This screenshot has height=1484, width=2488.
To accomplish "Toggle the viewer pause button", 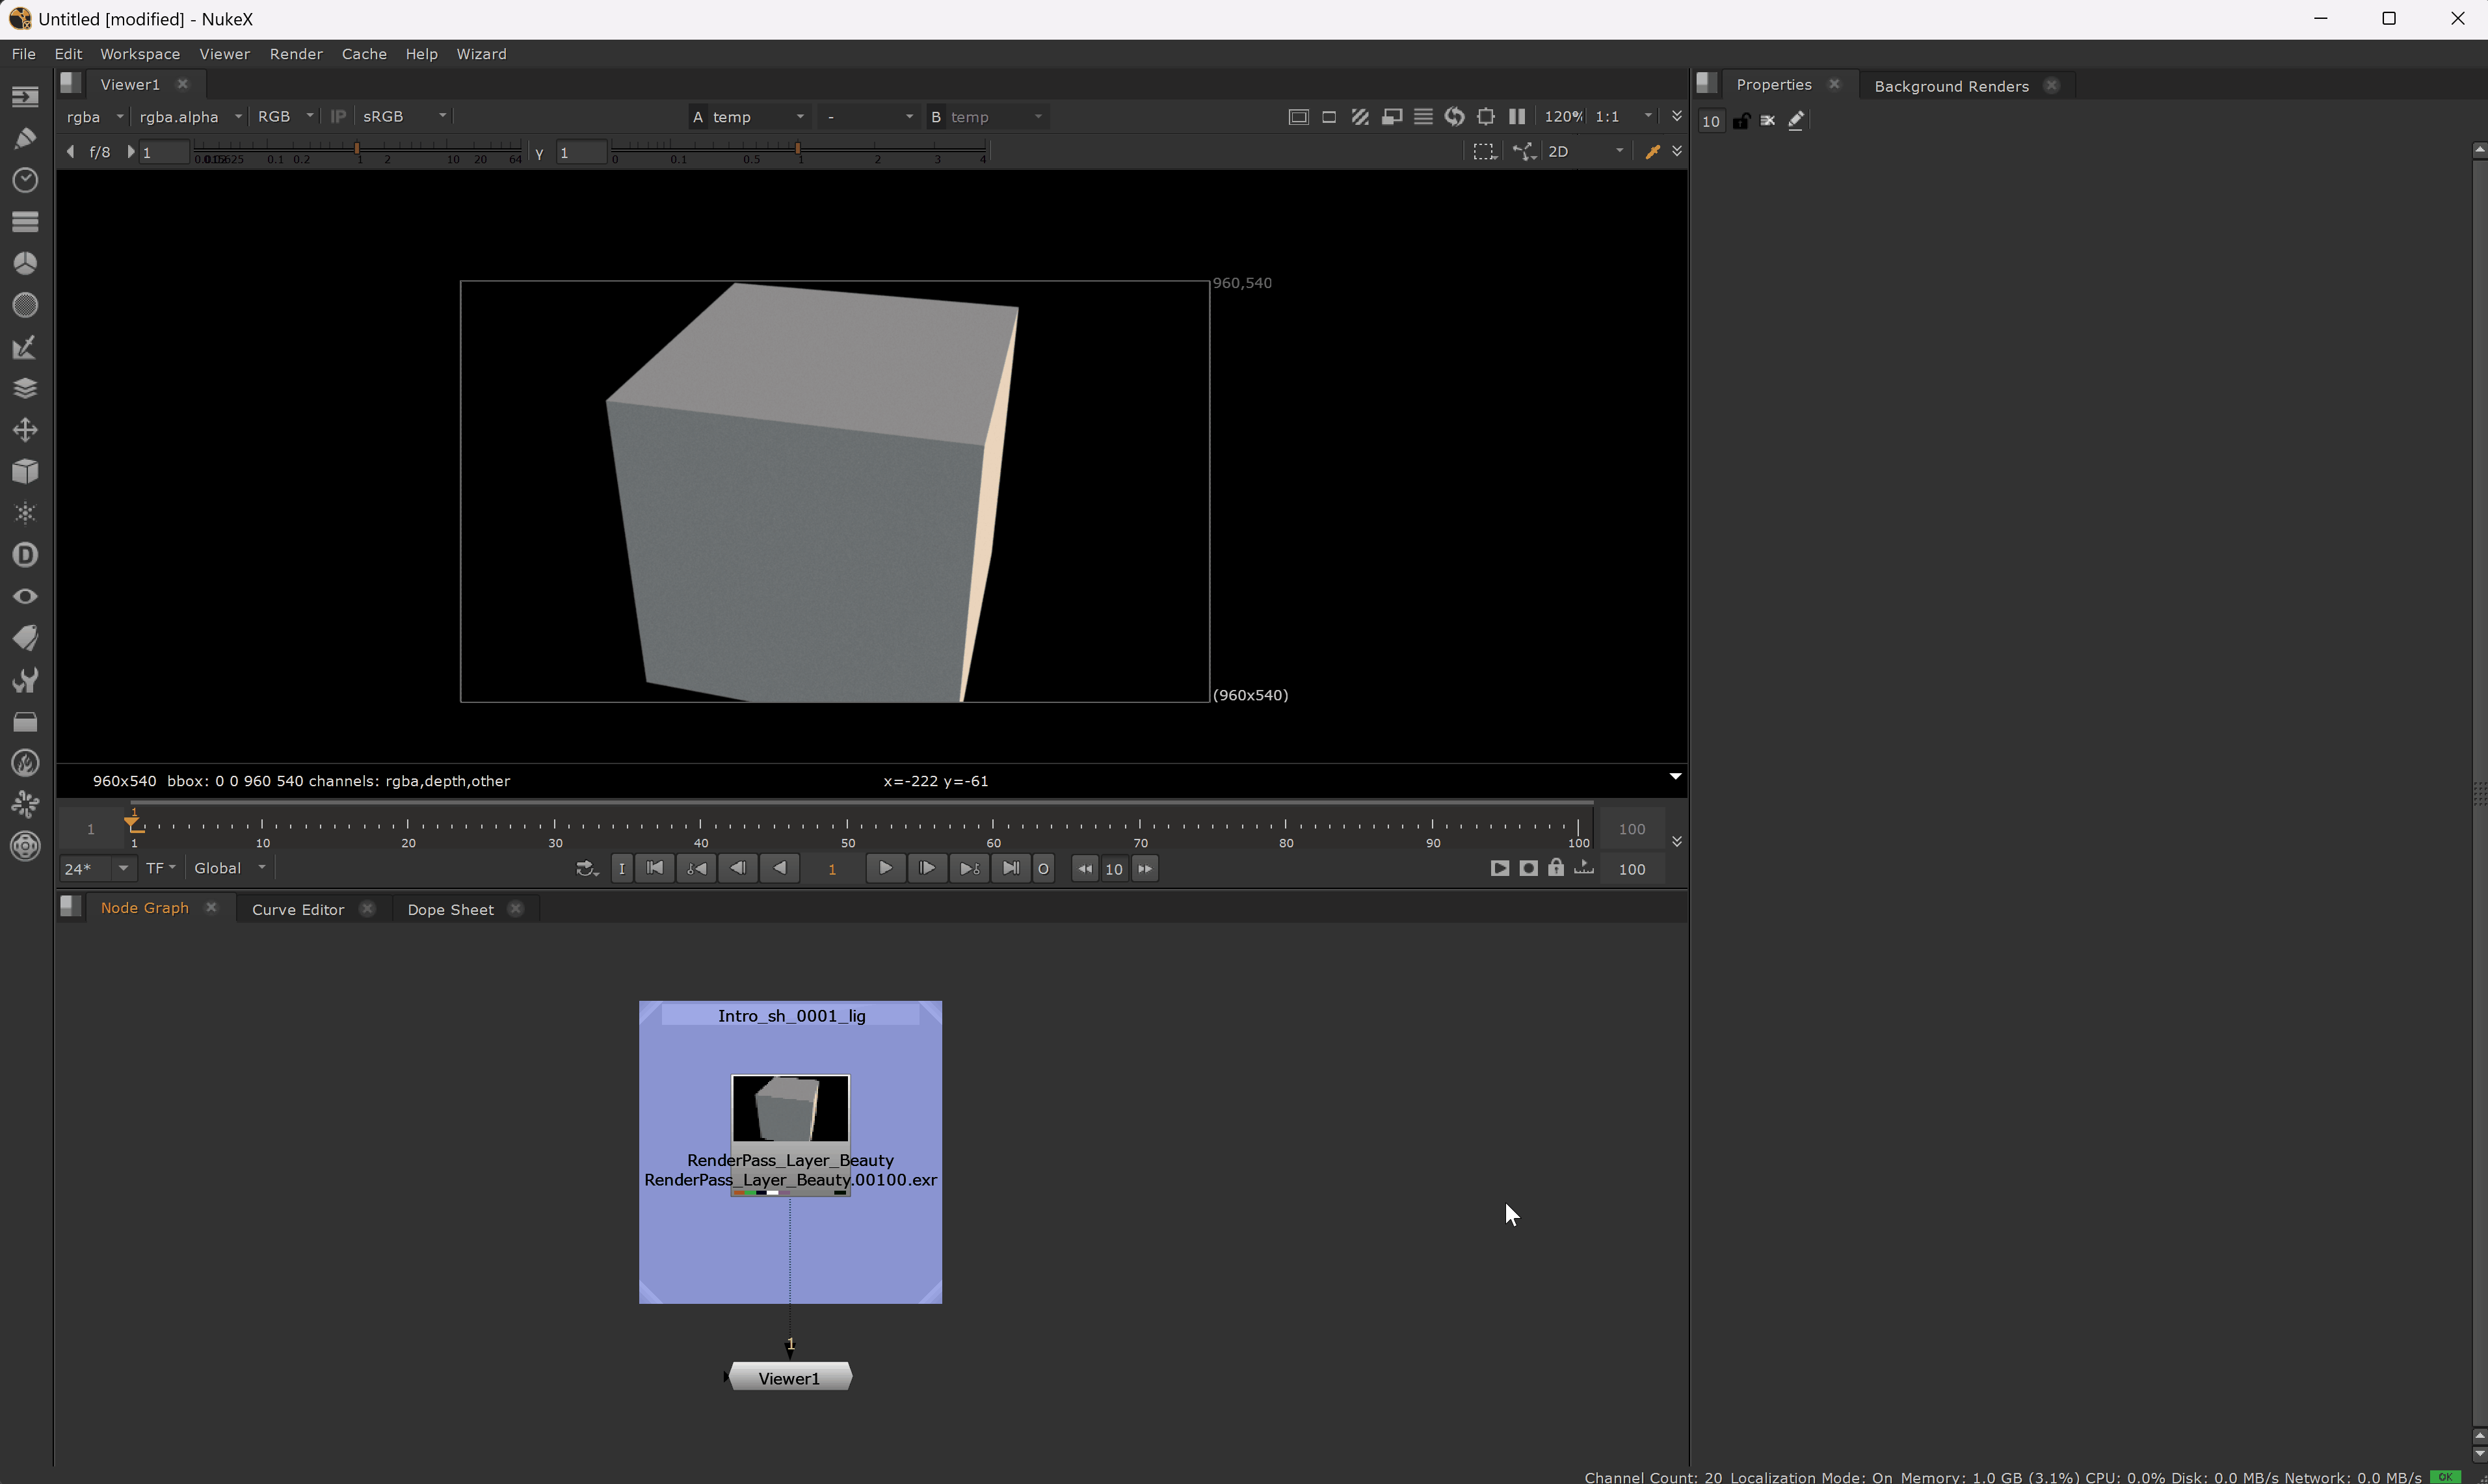I will 1517,117.
